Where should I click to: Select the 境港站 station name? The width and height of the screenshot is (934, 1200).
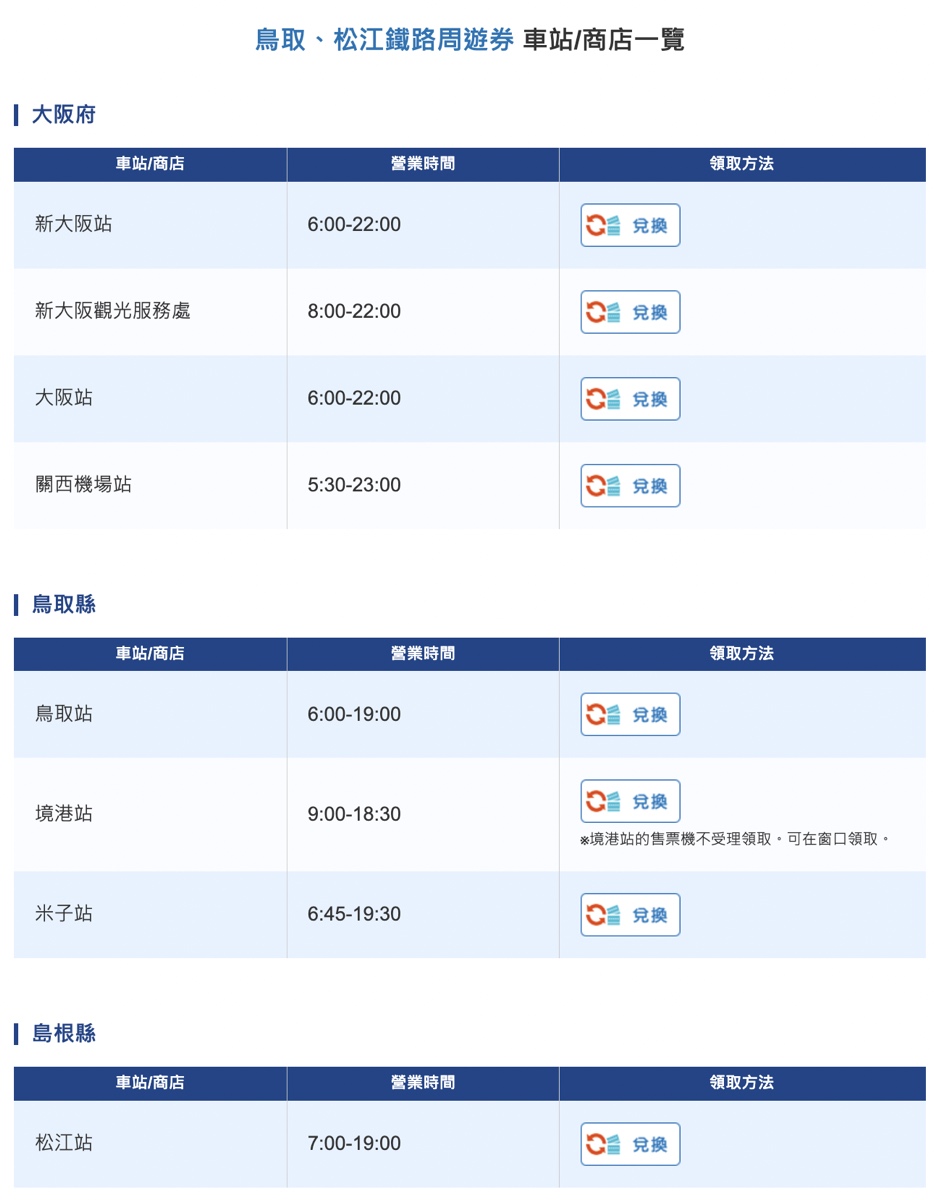(63, 814)
